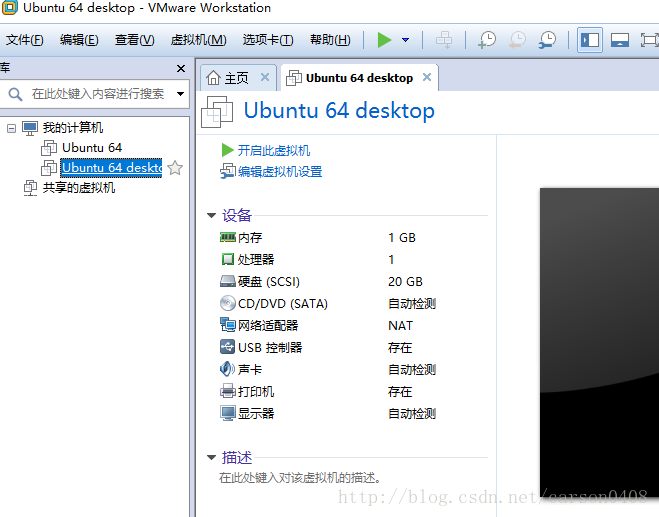The width and height of the screenshot is (659, 517).
Task: Open the 文件(F) menu
Action: (x=24, y=40)
